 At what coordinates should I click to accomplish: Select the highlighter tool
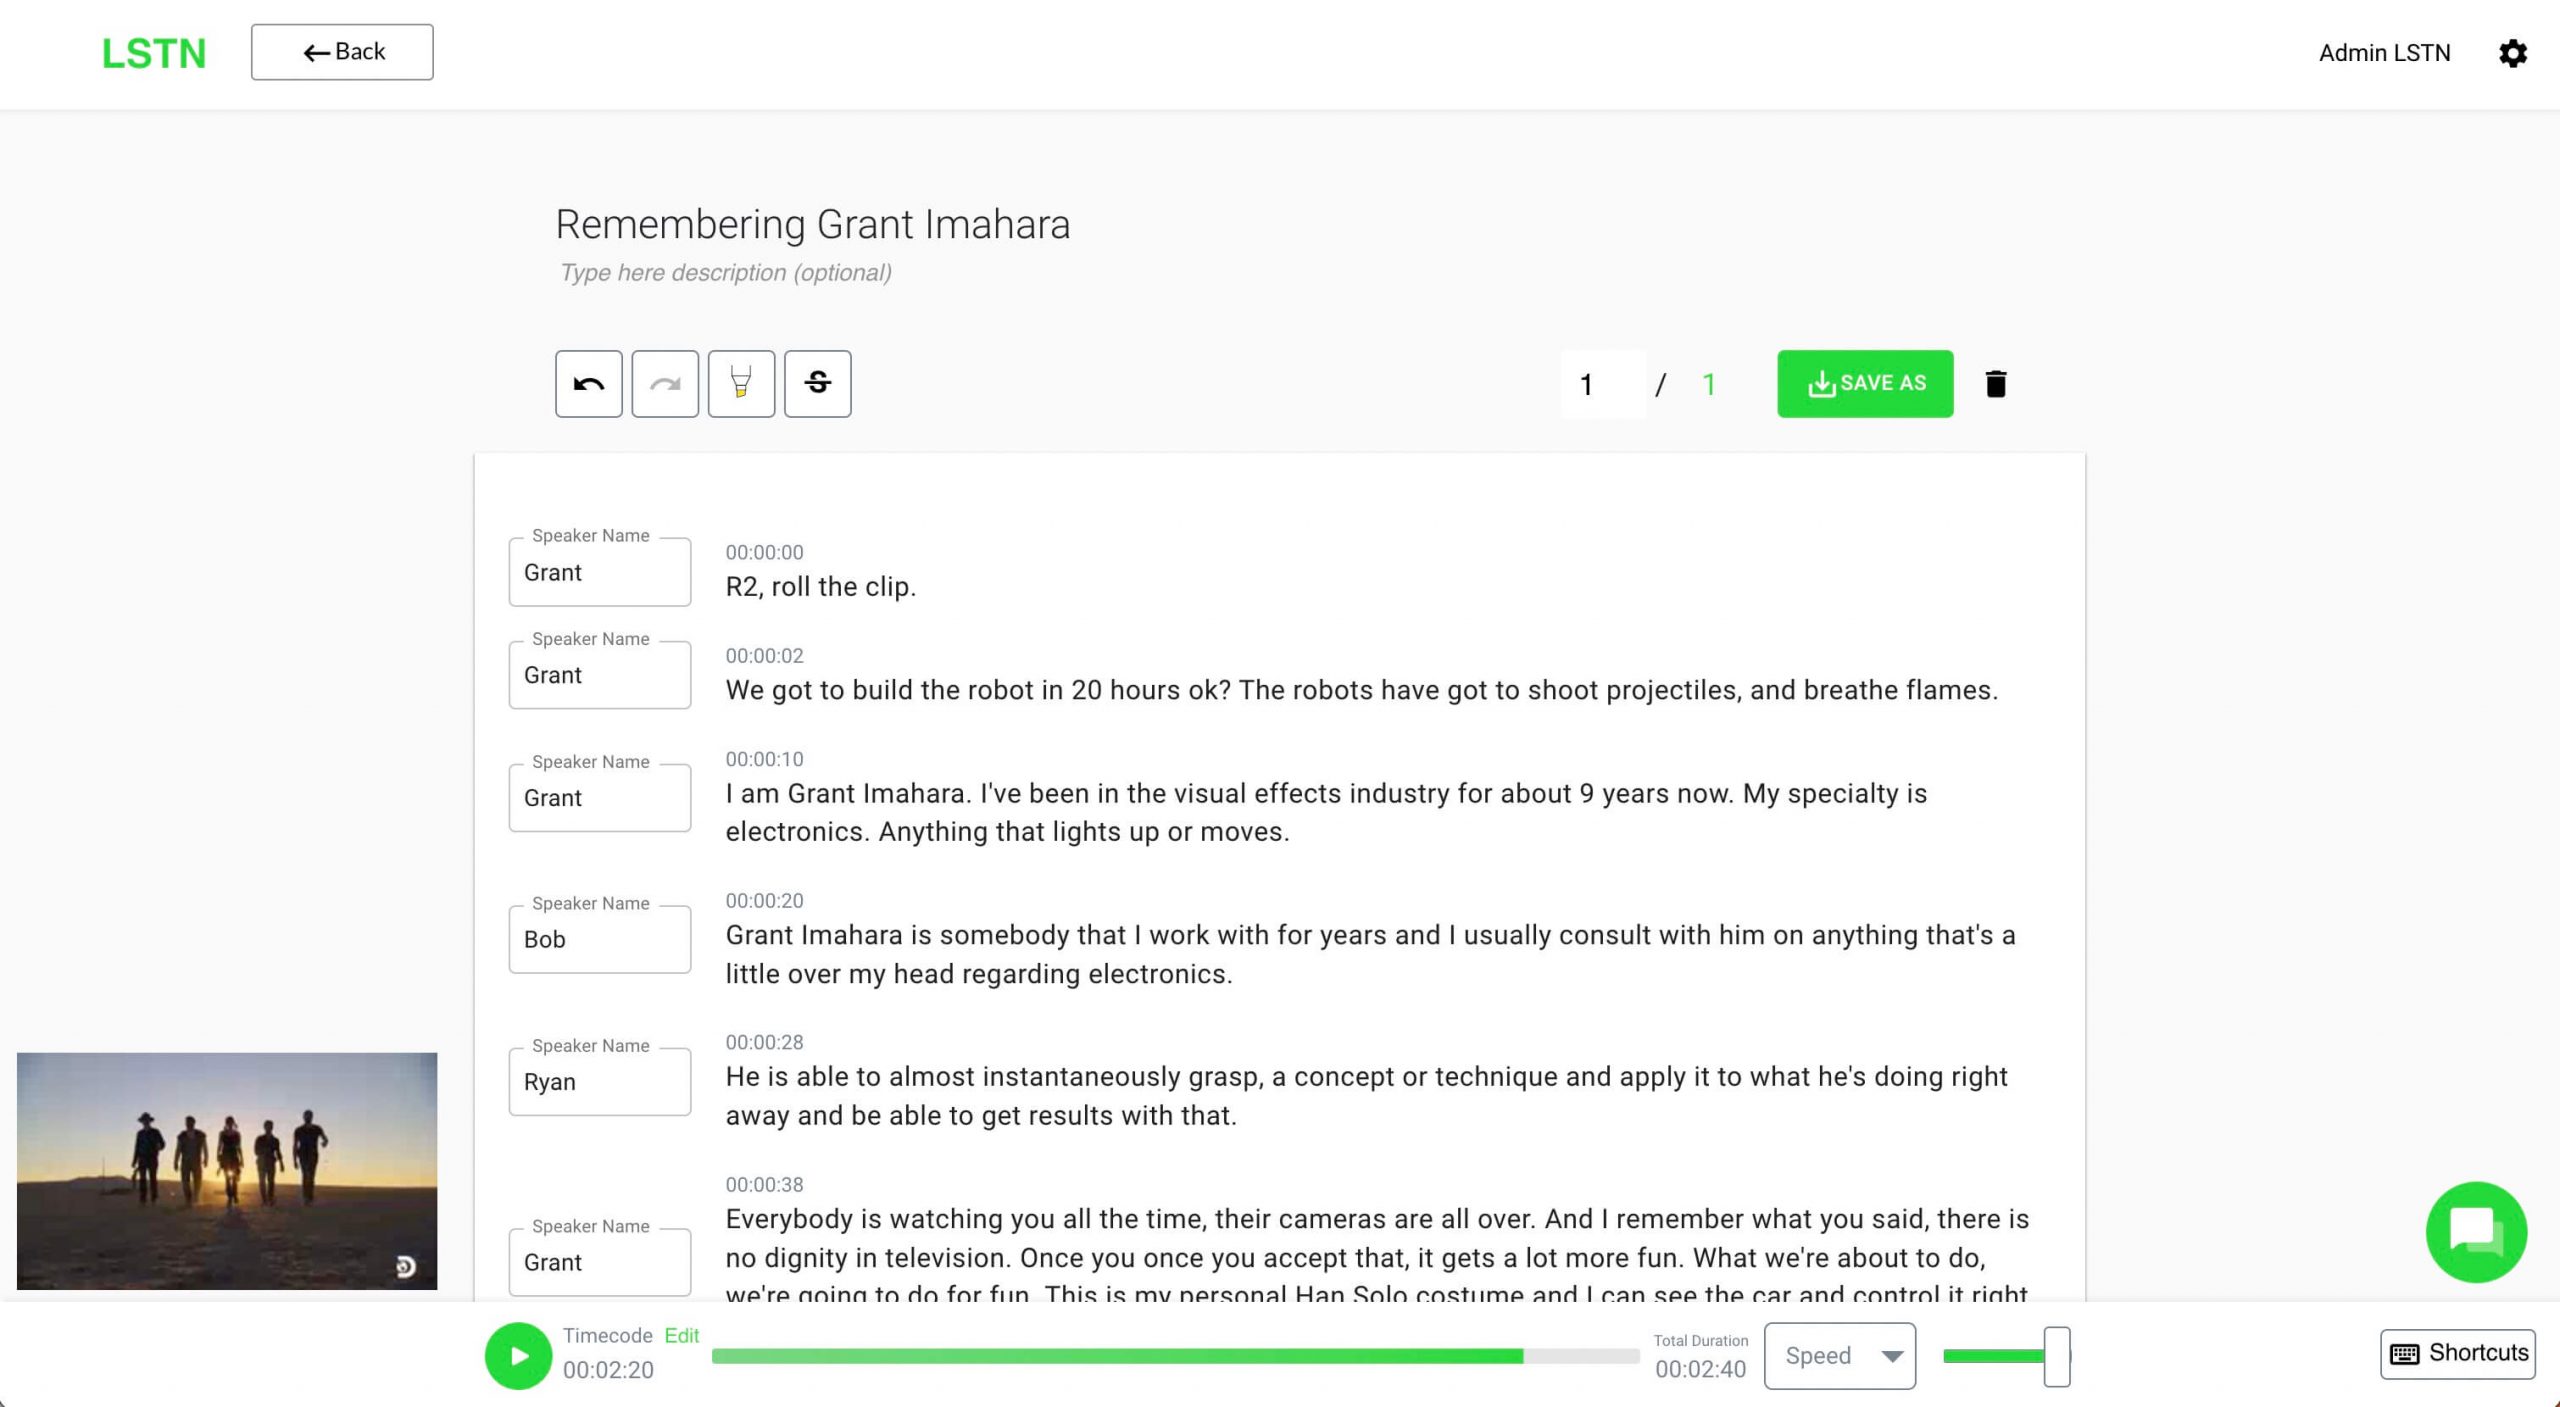[741, 384]
